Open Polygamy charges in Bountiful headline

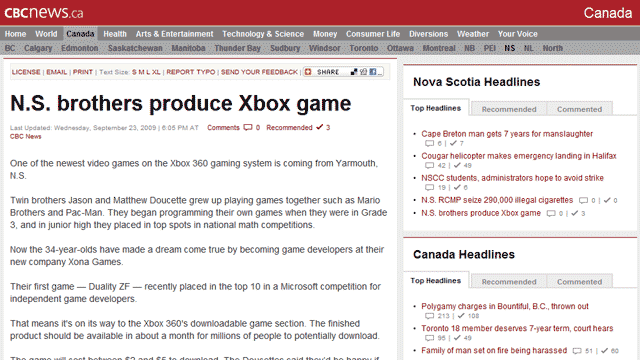click(x=505, y=306)
